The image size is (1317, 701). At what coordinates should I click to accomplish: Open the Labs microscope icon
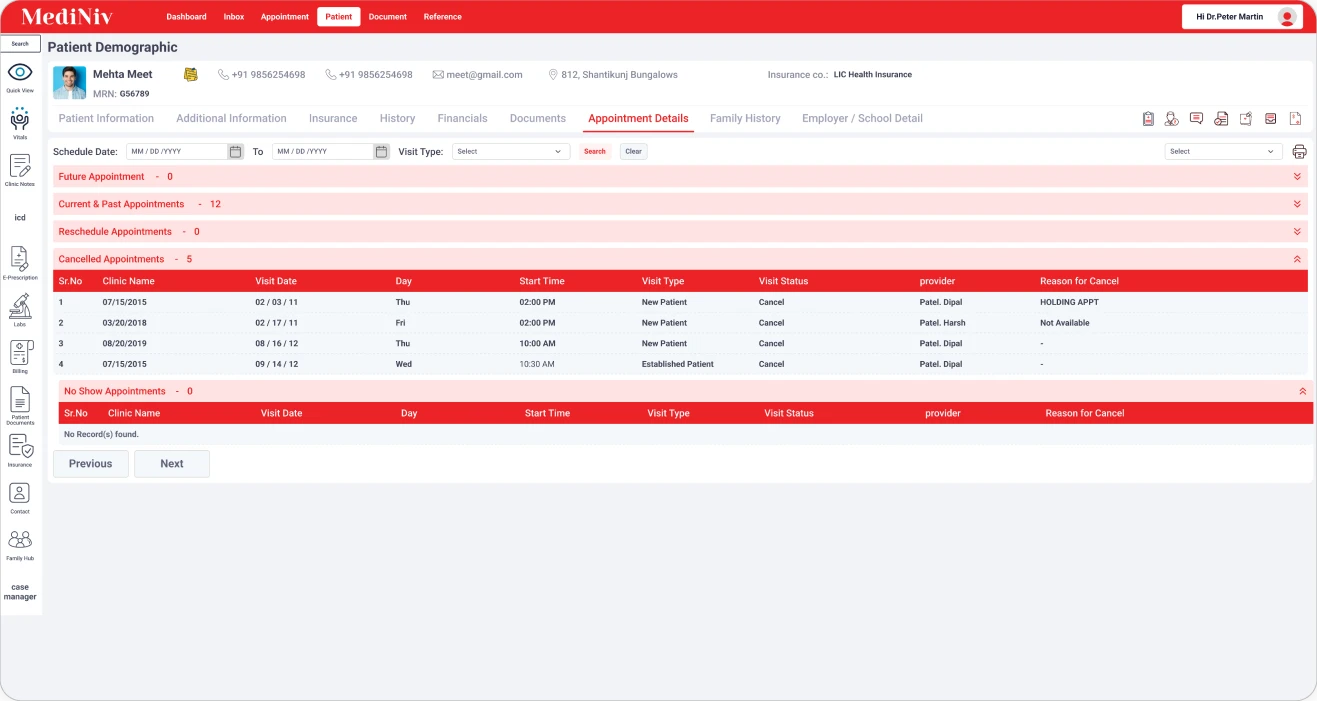coord(20,307)
